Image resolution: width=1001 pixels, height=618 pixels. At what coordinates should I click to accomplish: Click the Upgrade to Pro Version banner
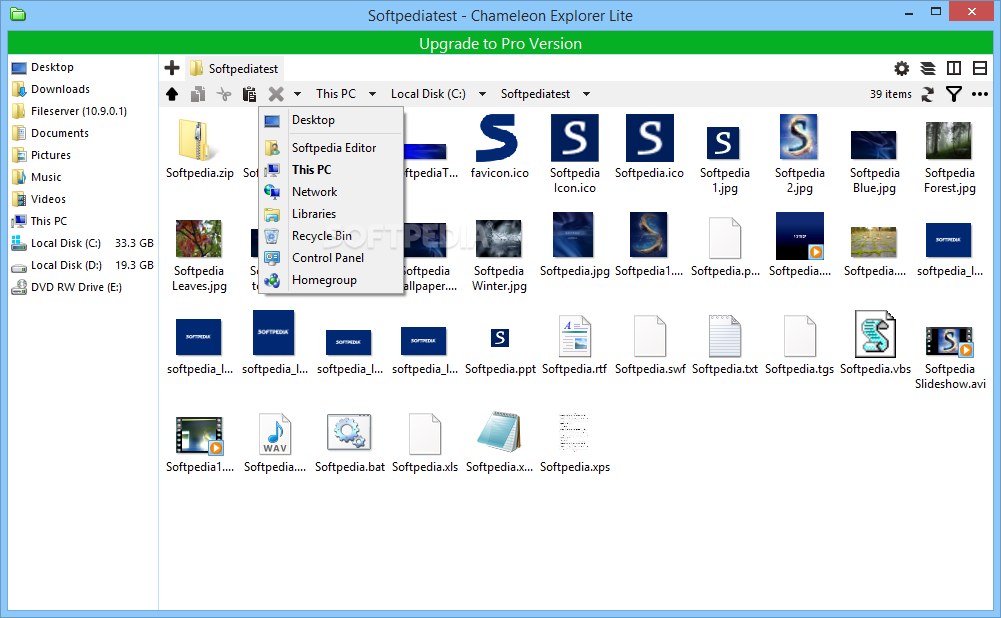pyautogui.click(x=500, y=43)
